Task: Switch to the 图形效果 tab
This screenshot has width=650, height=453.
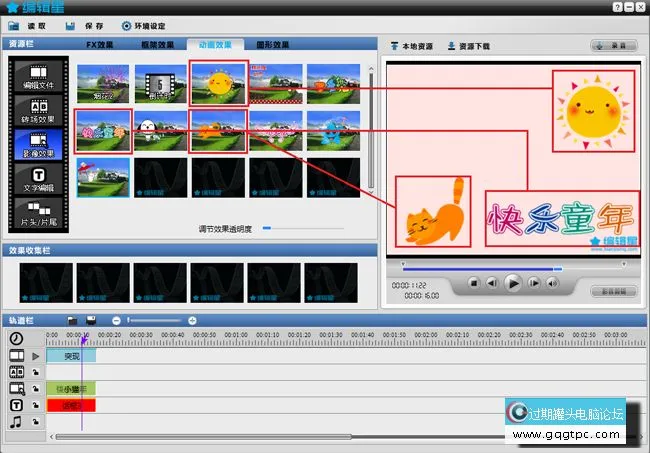Action: (273, 45)
